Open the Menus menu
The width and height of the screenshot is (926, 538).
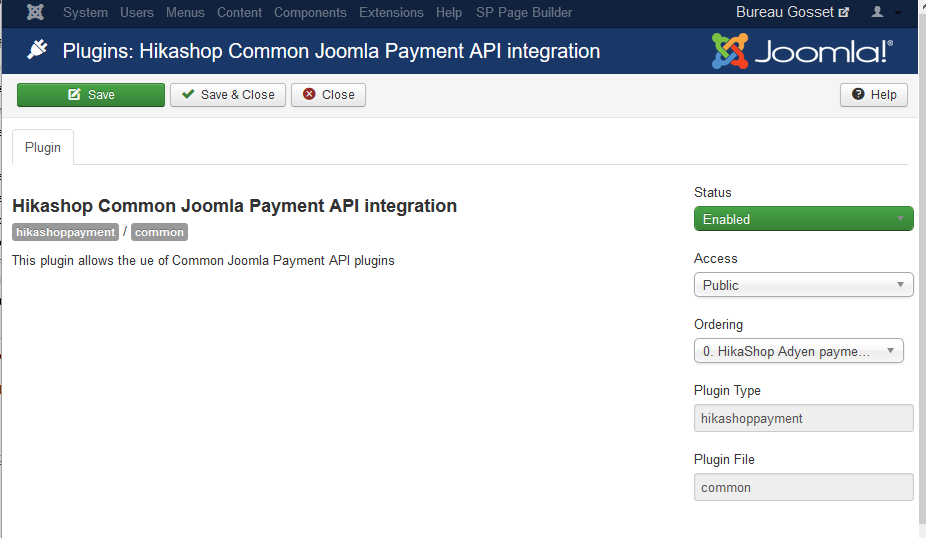click(x=185, y=12)
